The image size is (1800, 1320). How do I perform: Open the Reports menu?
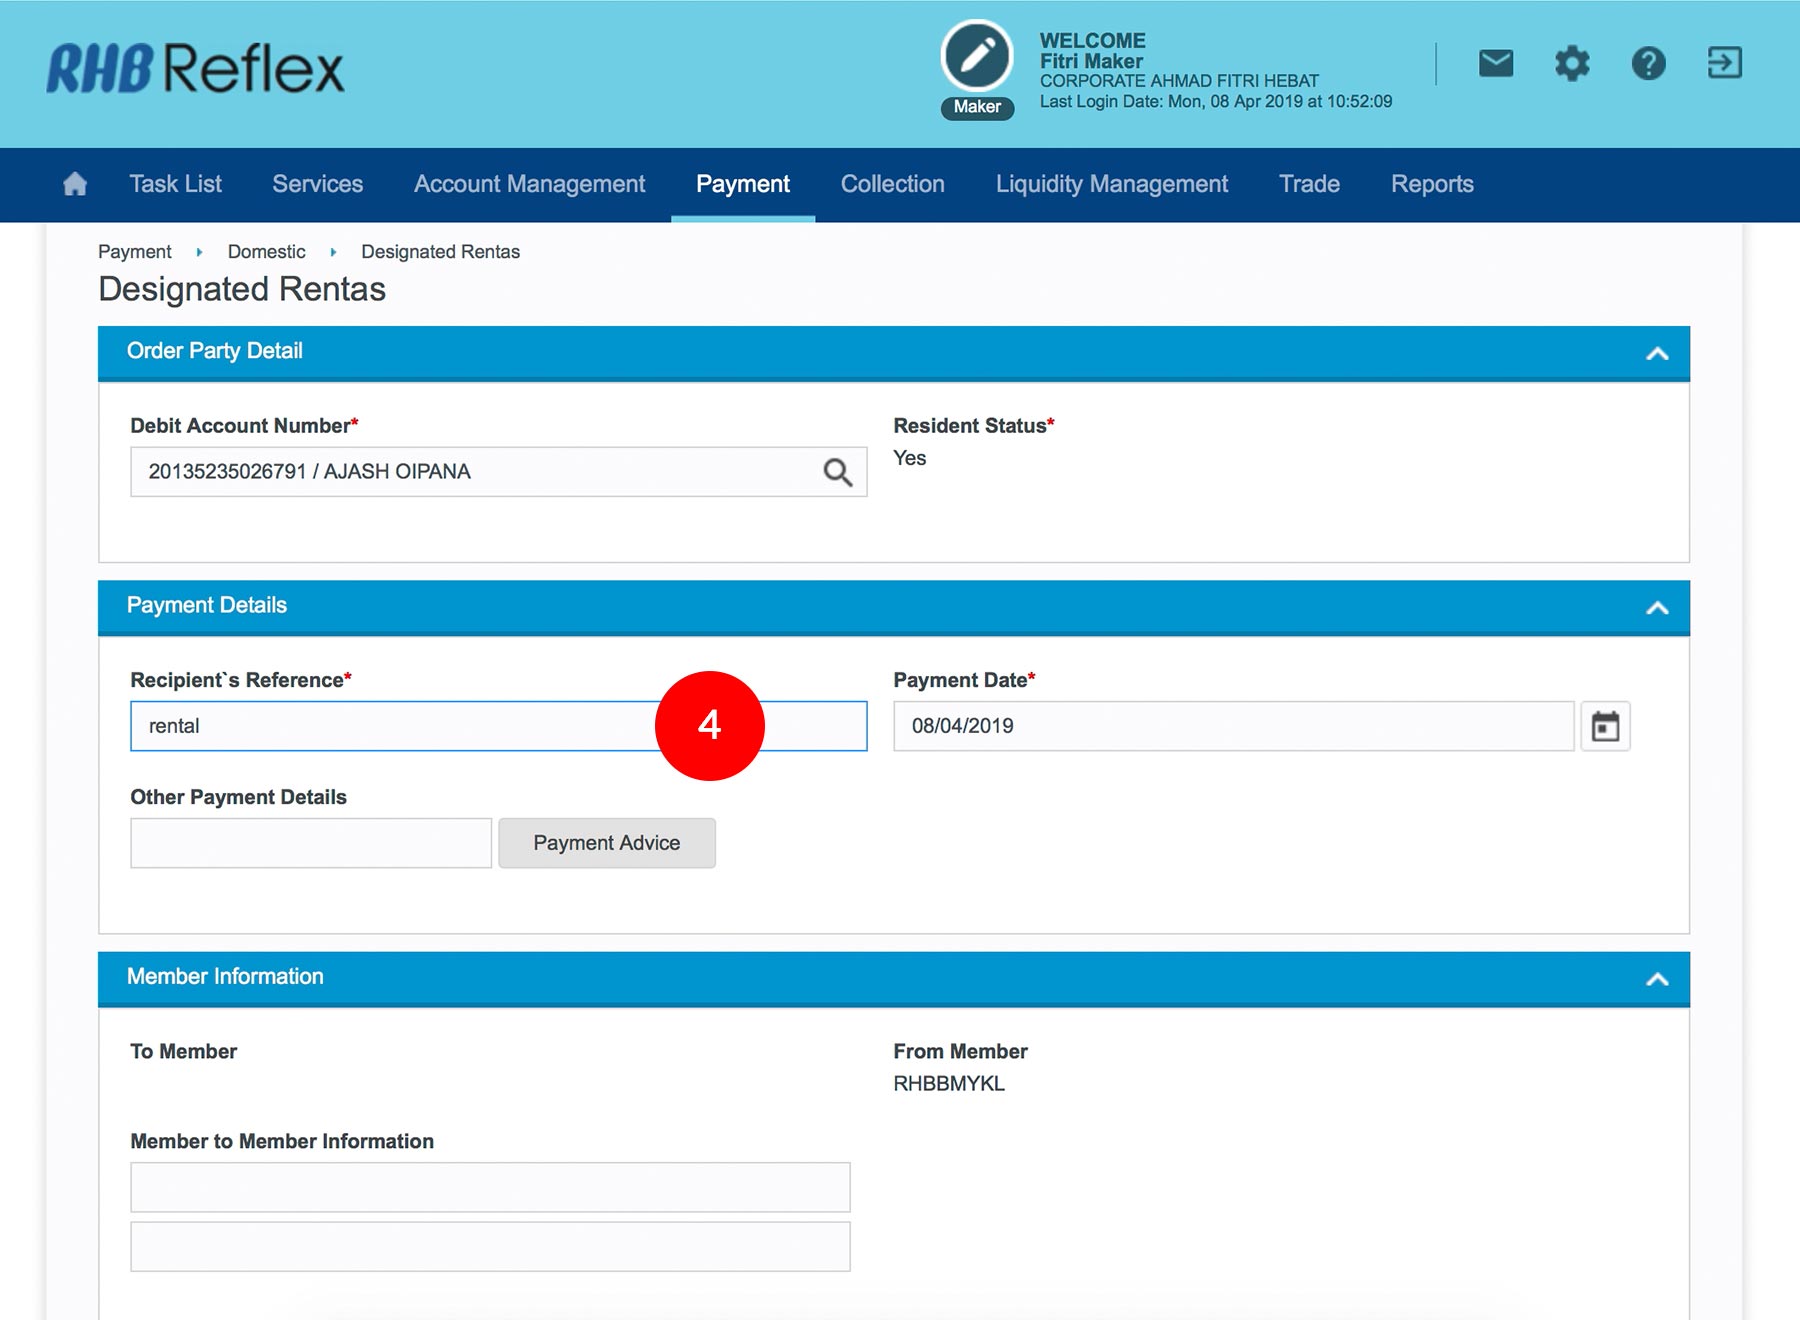tap(1431, 184)
